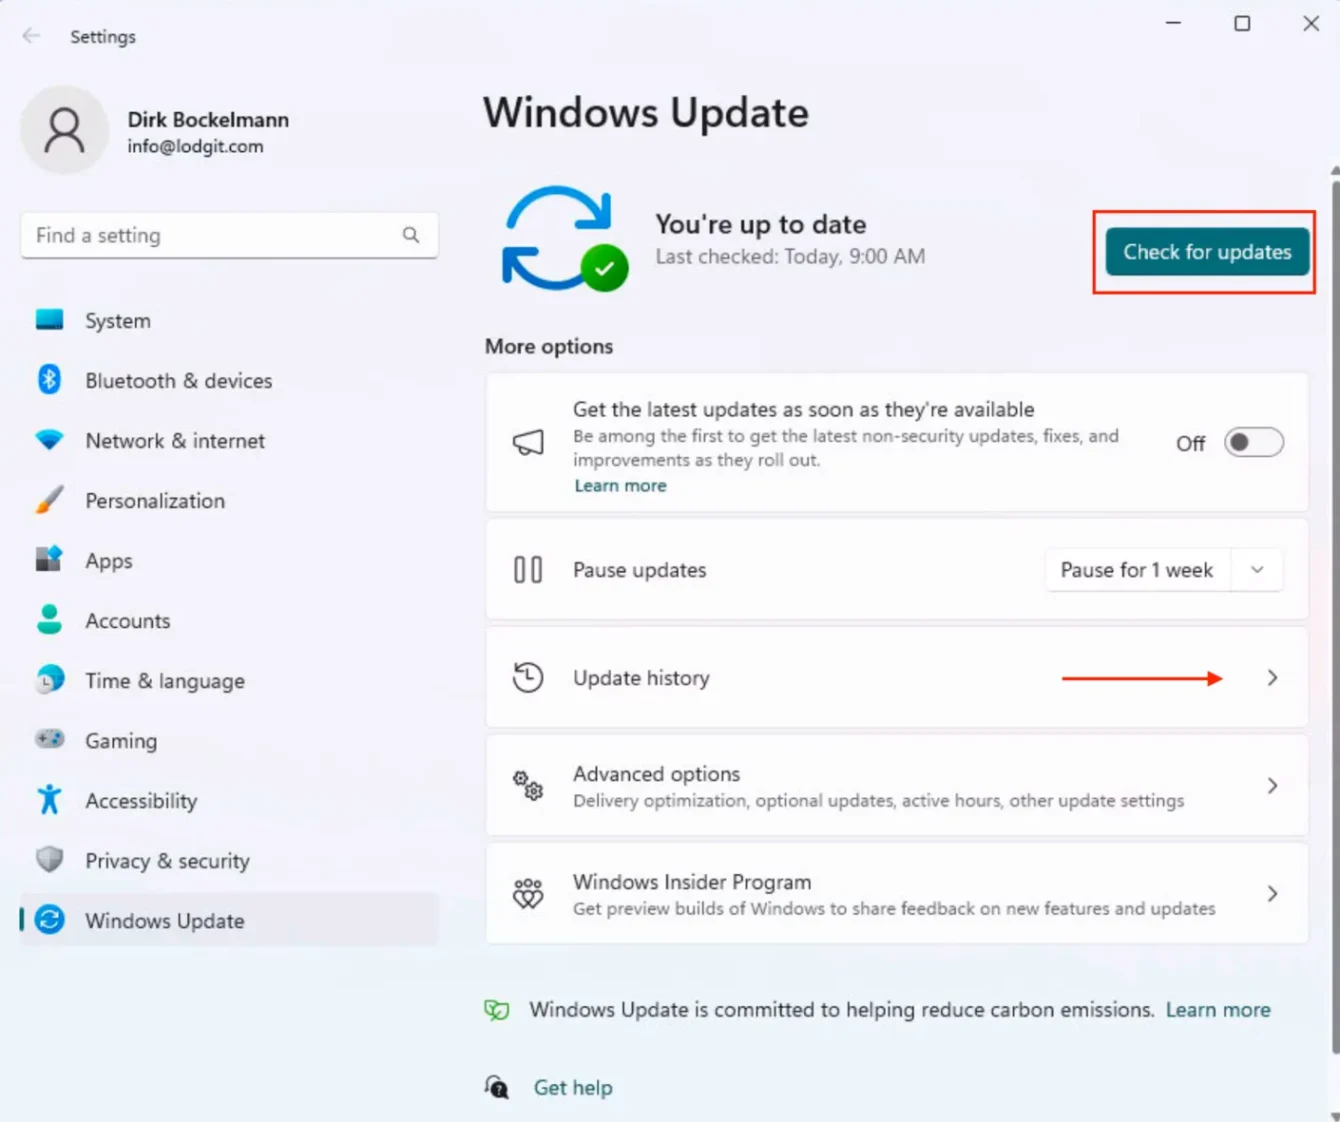This screenshot has width=1340, height=1122.
Task: Click the Check for updates button
Action: pyautogui.click(x=1206, y=252)
